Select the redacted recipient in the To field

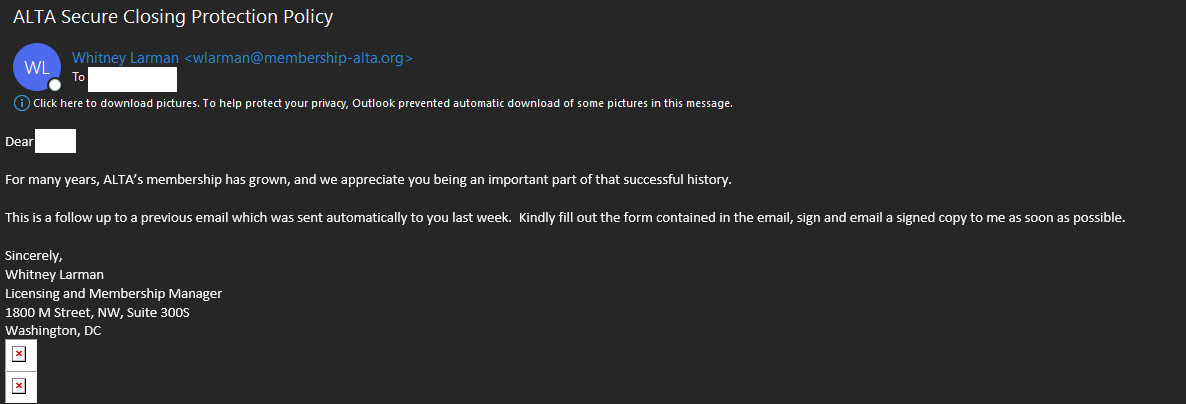point(134,78)
